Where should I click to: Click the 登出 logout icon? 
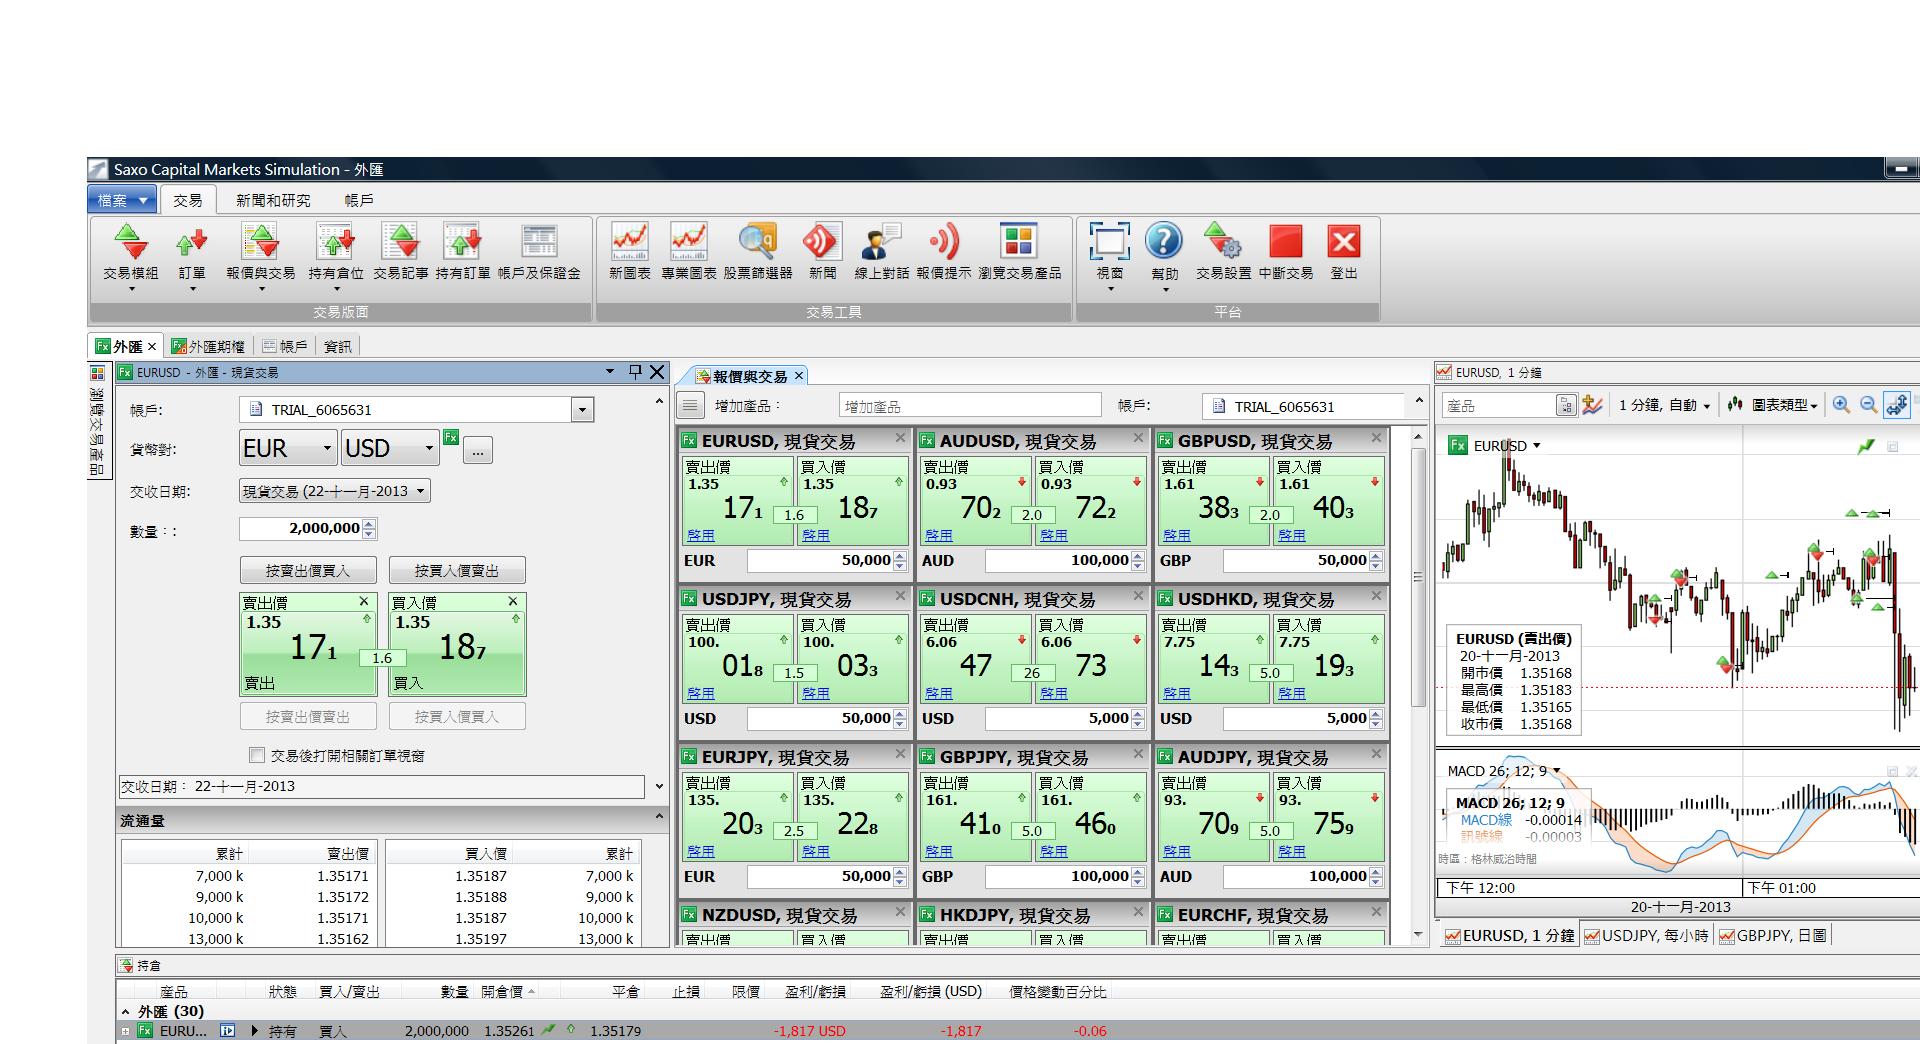pyautogui.click(x=1344, y=252)
